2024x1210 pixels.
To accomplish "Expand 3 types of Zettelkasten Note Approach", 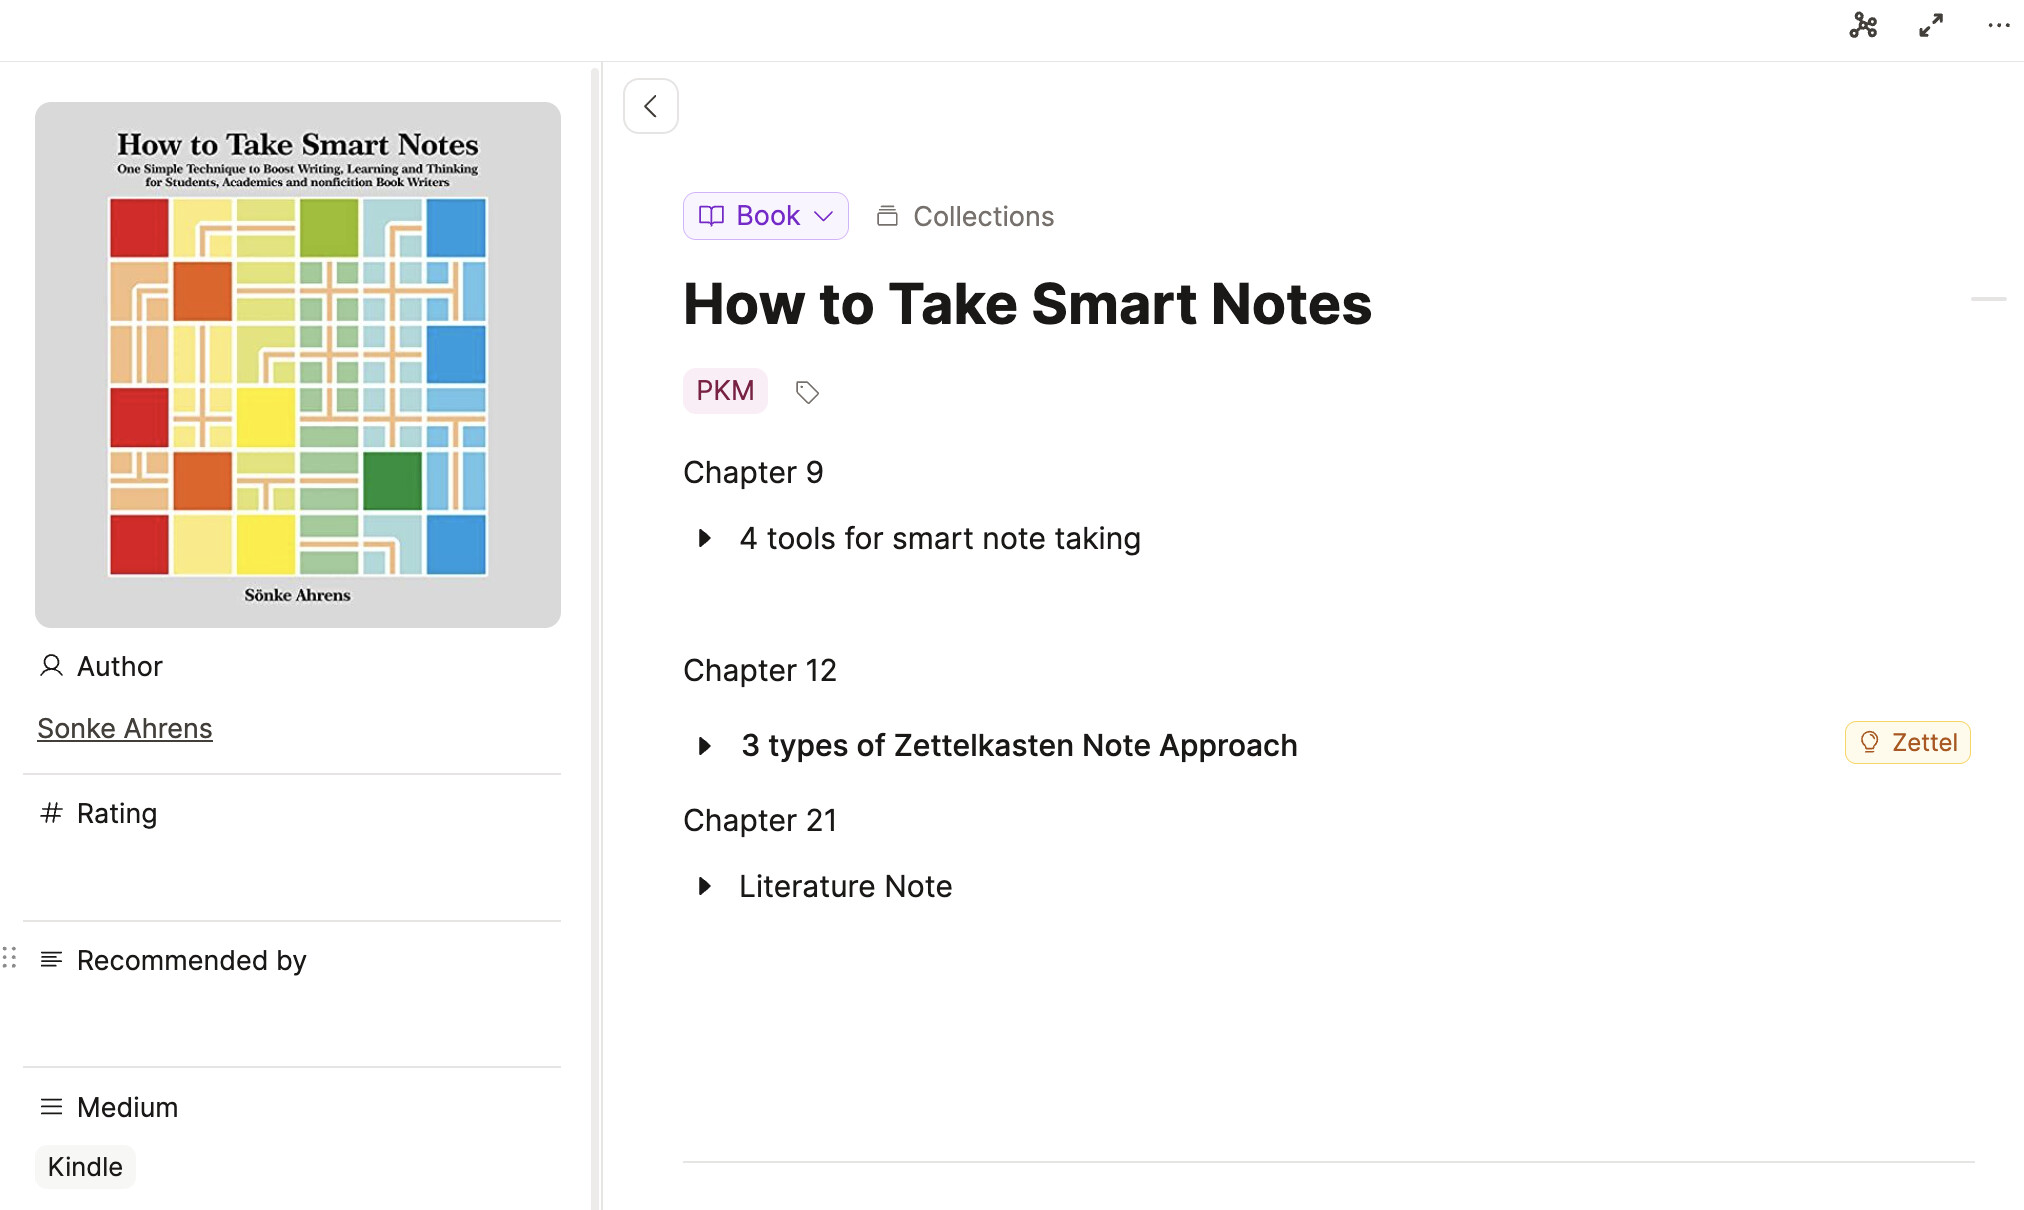I will 705,746.
